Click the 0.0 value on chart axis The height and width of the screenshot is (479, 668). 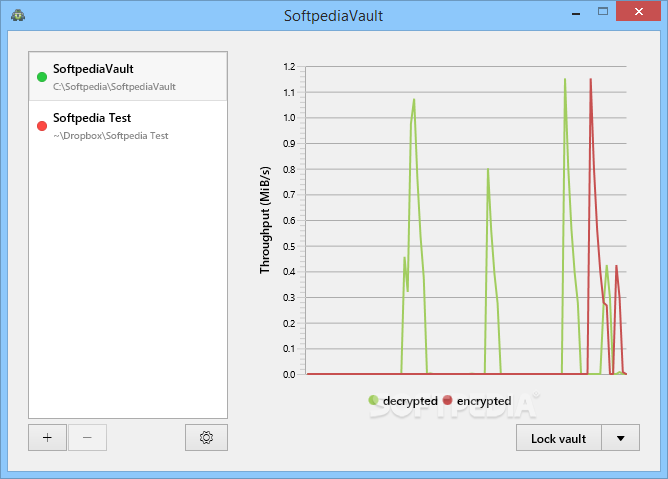tap(289, 375)
